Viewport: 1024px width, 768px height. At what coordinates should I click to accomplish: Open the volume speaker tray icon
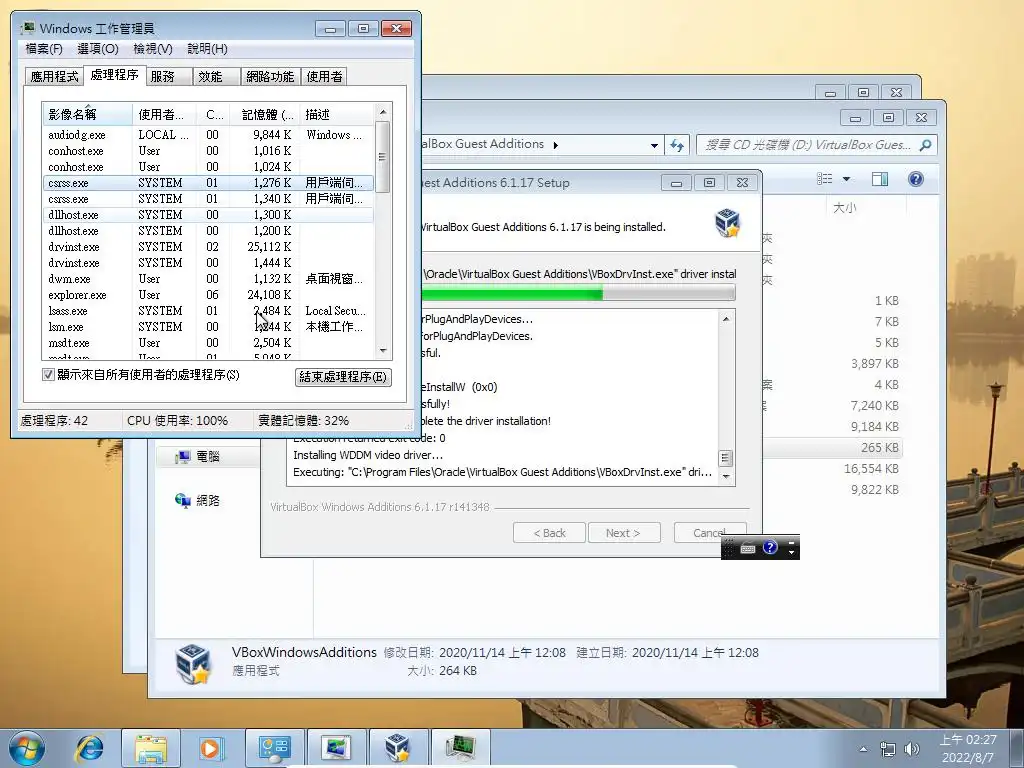[912, 749]
